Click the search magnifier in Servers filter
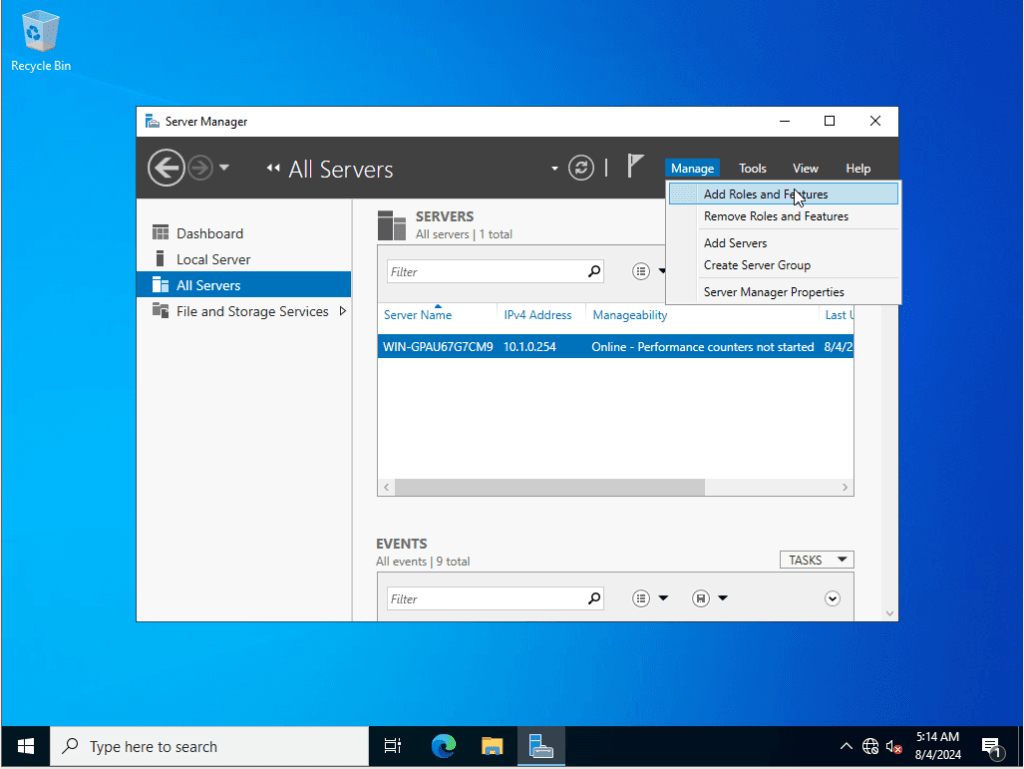 594,271
